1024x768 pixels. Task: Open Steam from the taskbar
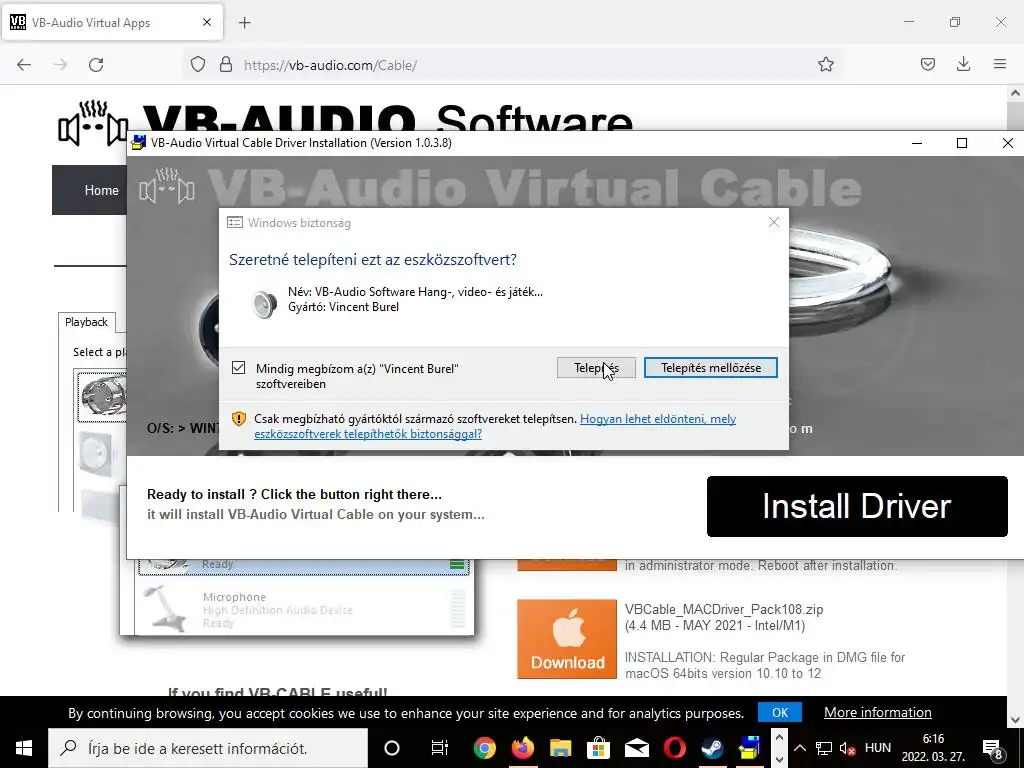(712, 748)
